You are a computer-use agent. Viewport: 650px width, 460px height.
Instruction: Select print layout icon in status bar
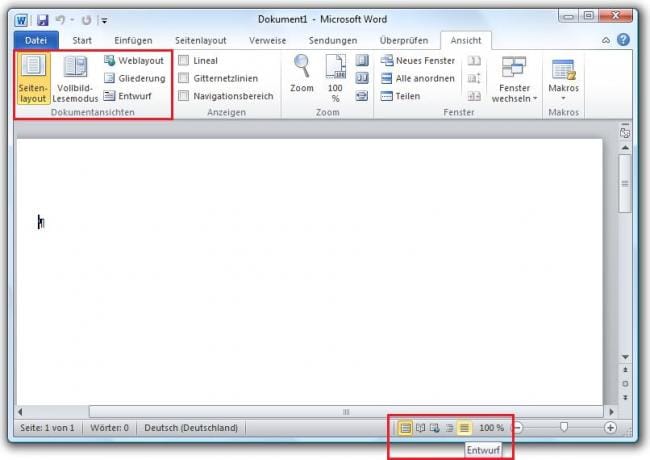[405, 428]
